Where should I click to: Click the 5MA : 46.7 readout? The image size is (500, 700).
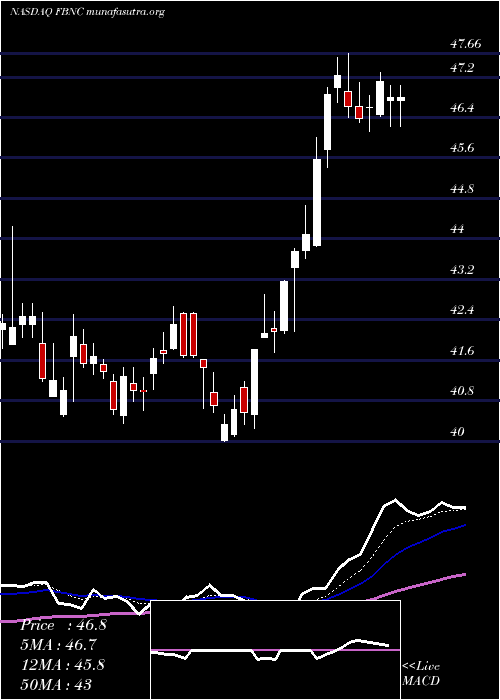tap(58, 645)
